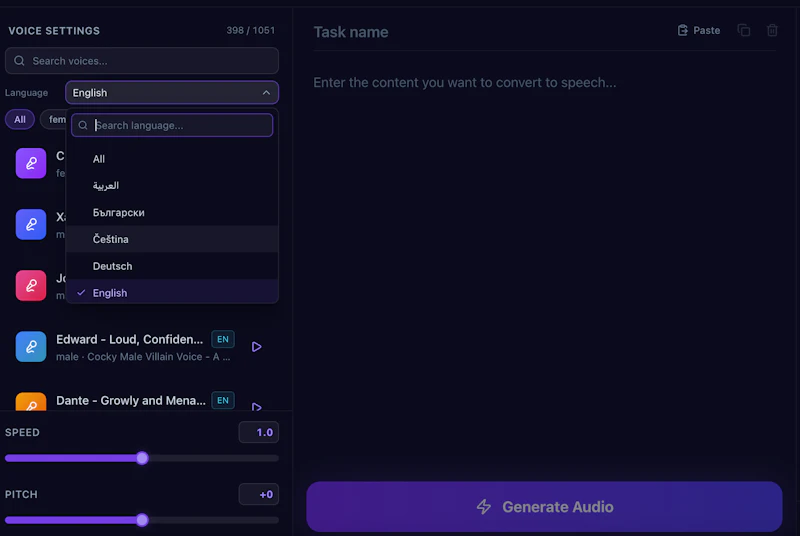Click the EN badge on Edward
This screenshot has width=800, height=536.
[223, 339]
